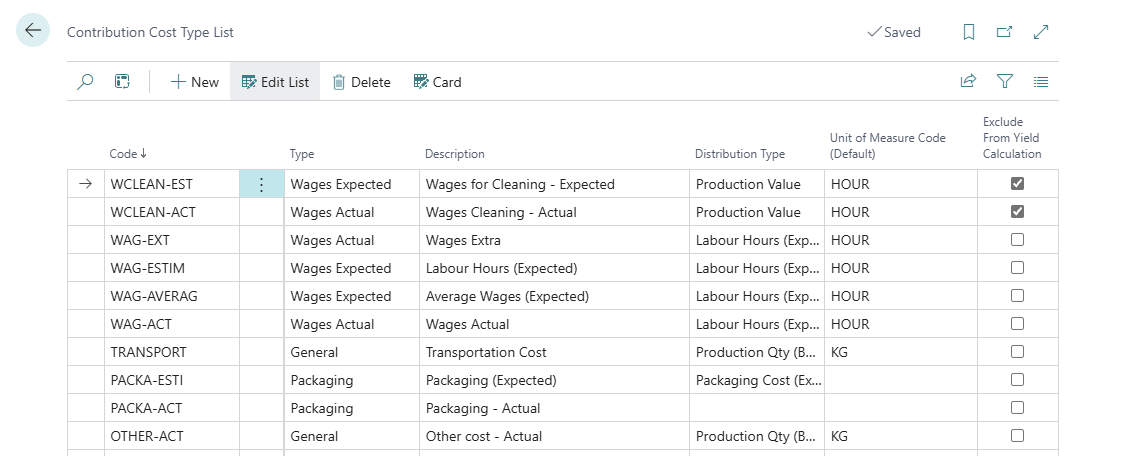Click the analysis mode icon beside search

(x=122, y=82)
